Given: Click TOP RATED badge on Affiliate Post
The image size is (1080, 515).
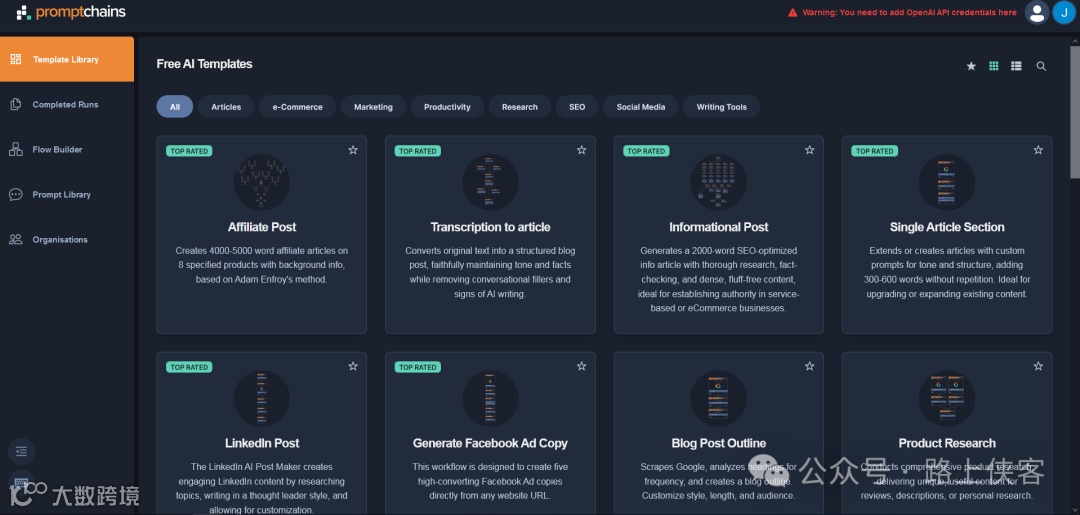Looking at the screenshot, I should click(189, 151).
